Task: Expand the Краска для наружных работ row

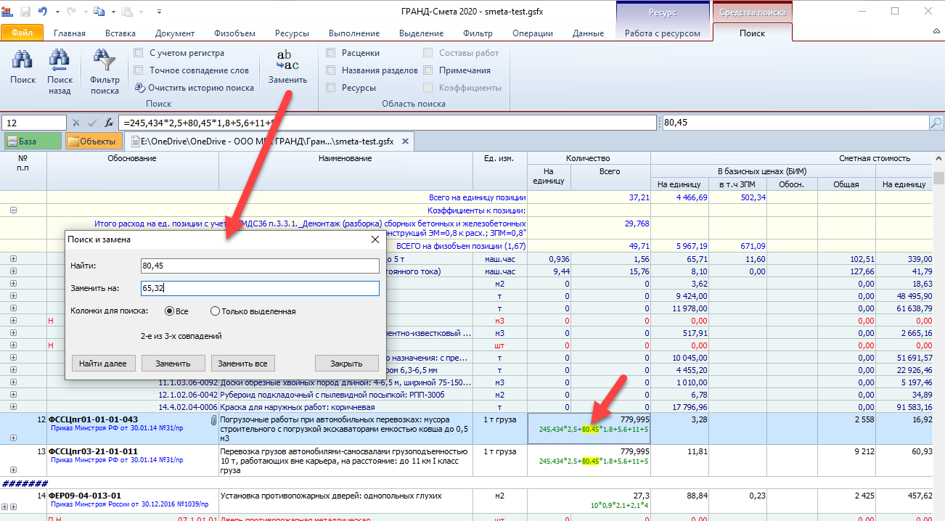Action: click(x=13, y=407)
